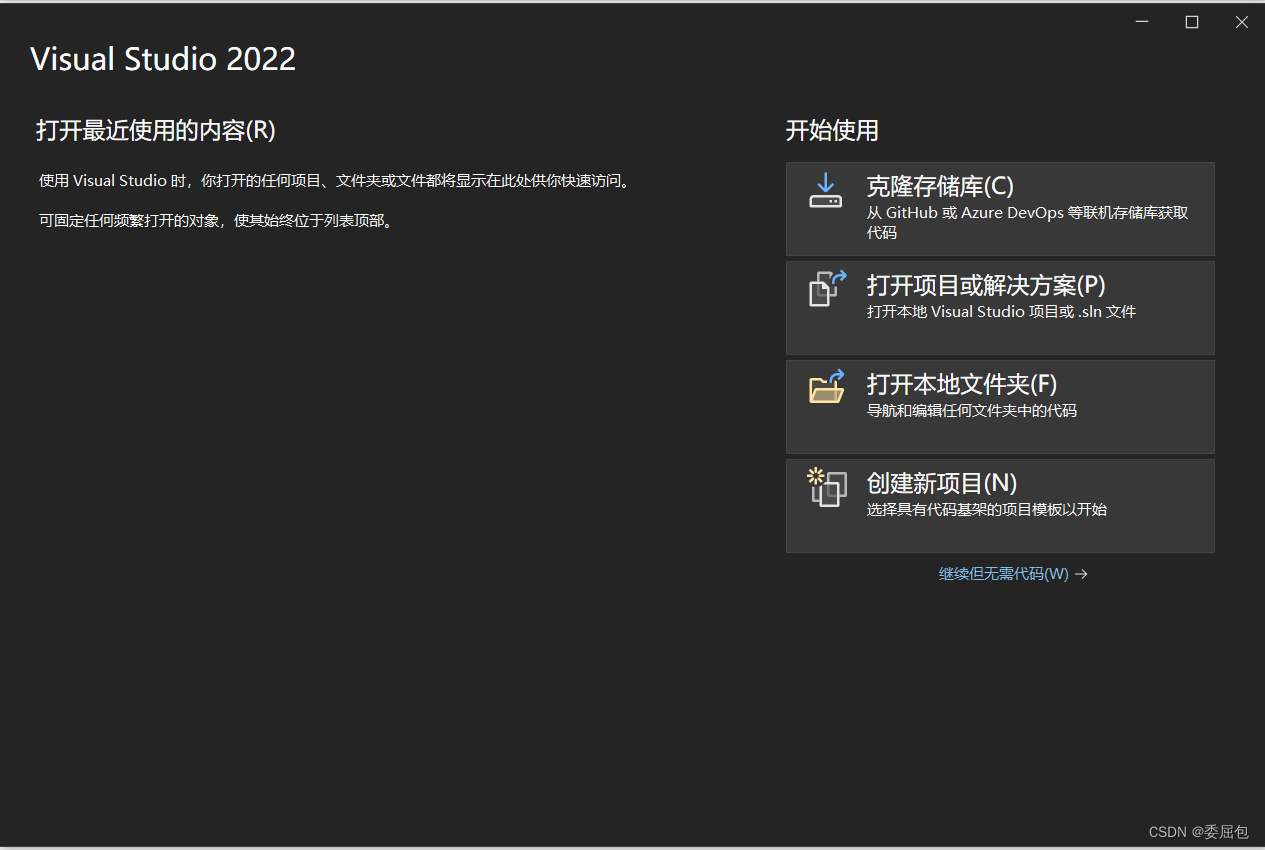Click the 开始使用 heading

[x=832, y=130]
